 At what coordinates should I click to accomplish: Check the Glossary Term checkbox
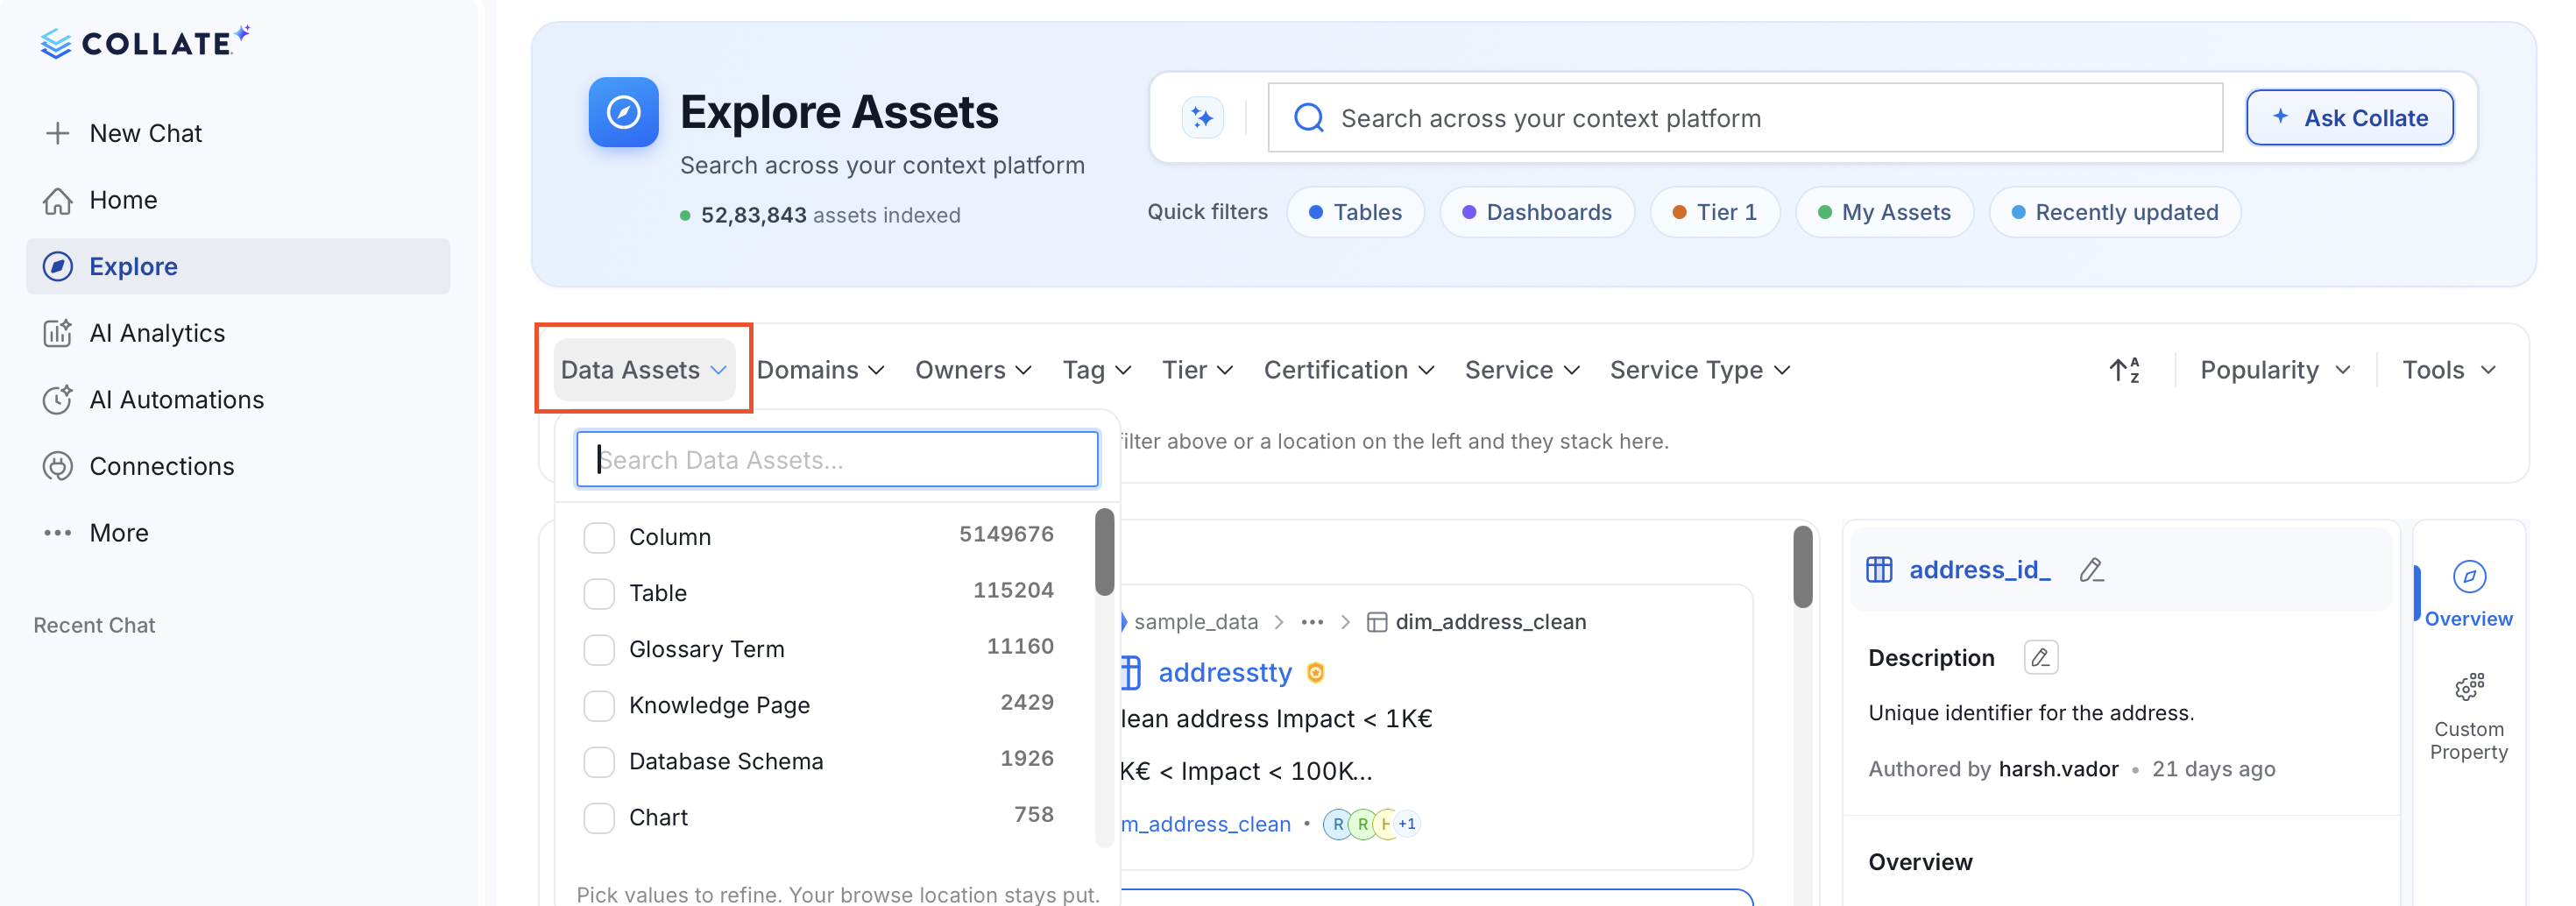pyautogui.click(x=599, y=649)
